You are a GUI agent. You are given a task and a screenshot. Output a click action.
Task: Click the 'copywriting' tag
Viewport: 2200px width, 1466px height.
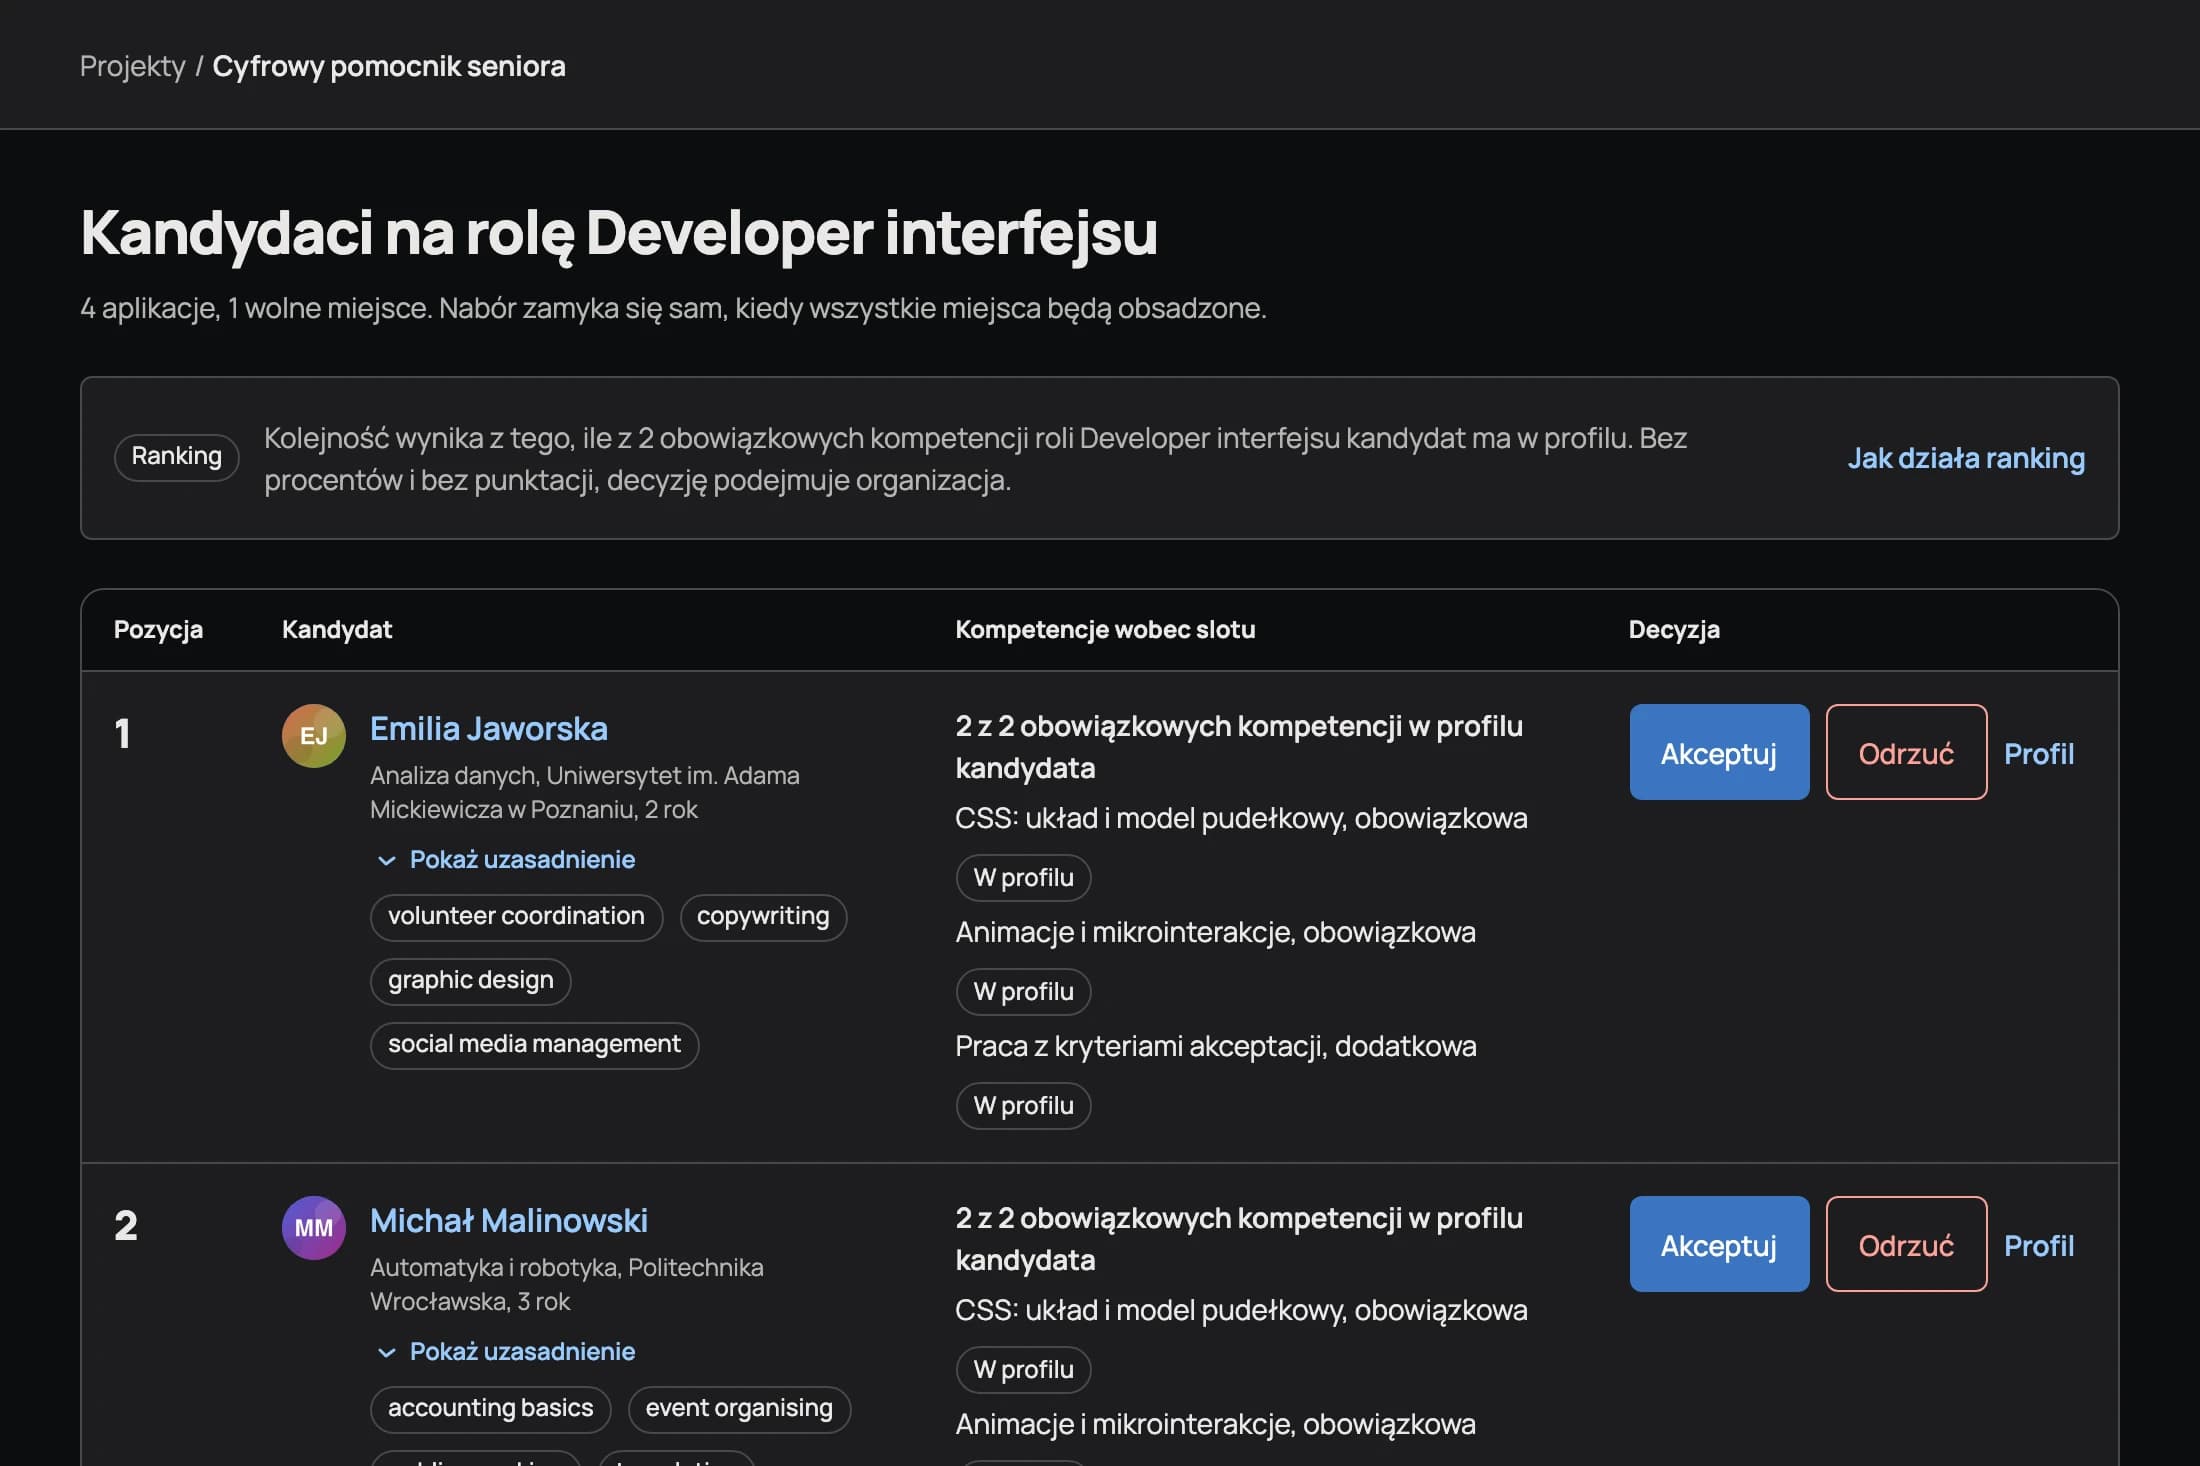point(763,917)
